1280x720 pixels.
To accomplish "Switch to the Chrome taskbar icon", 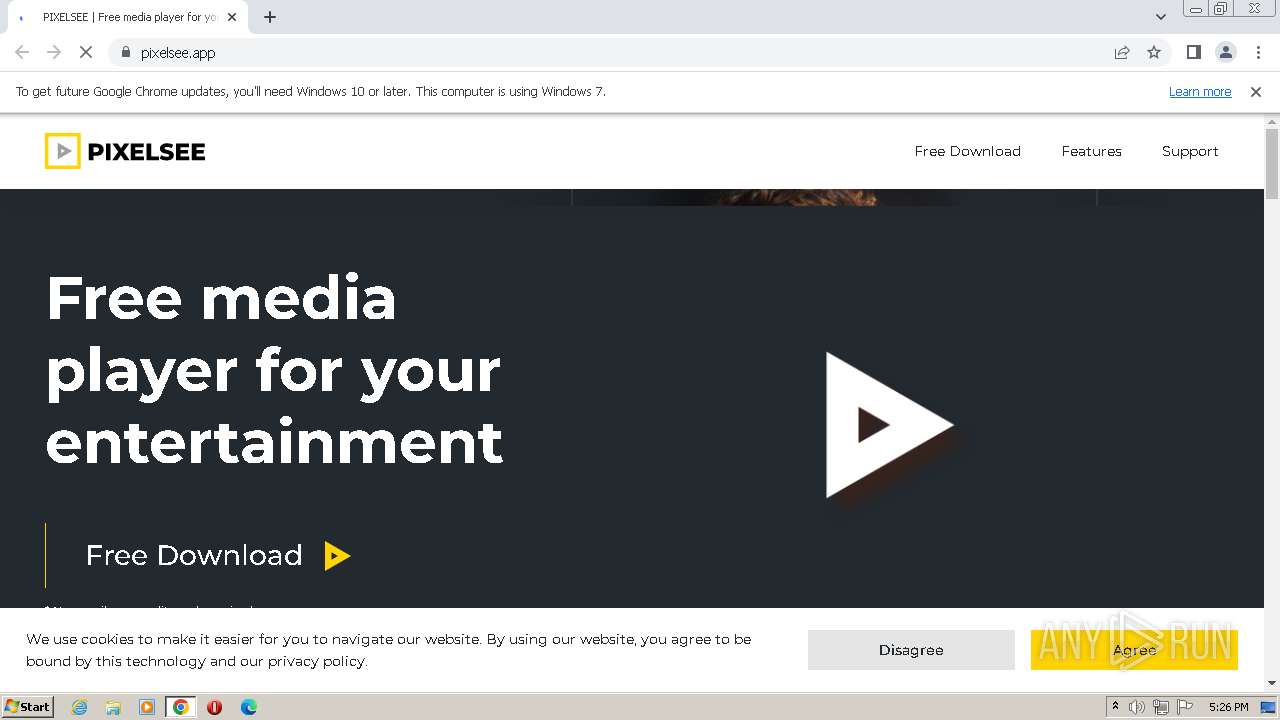I will click(181, 707).
